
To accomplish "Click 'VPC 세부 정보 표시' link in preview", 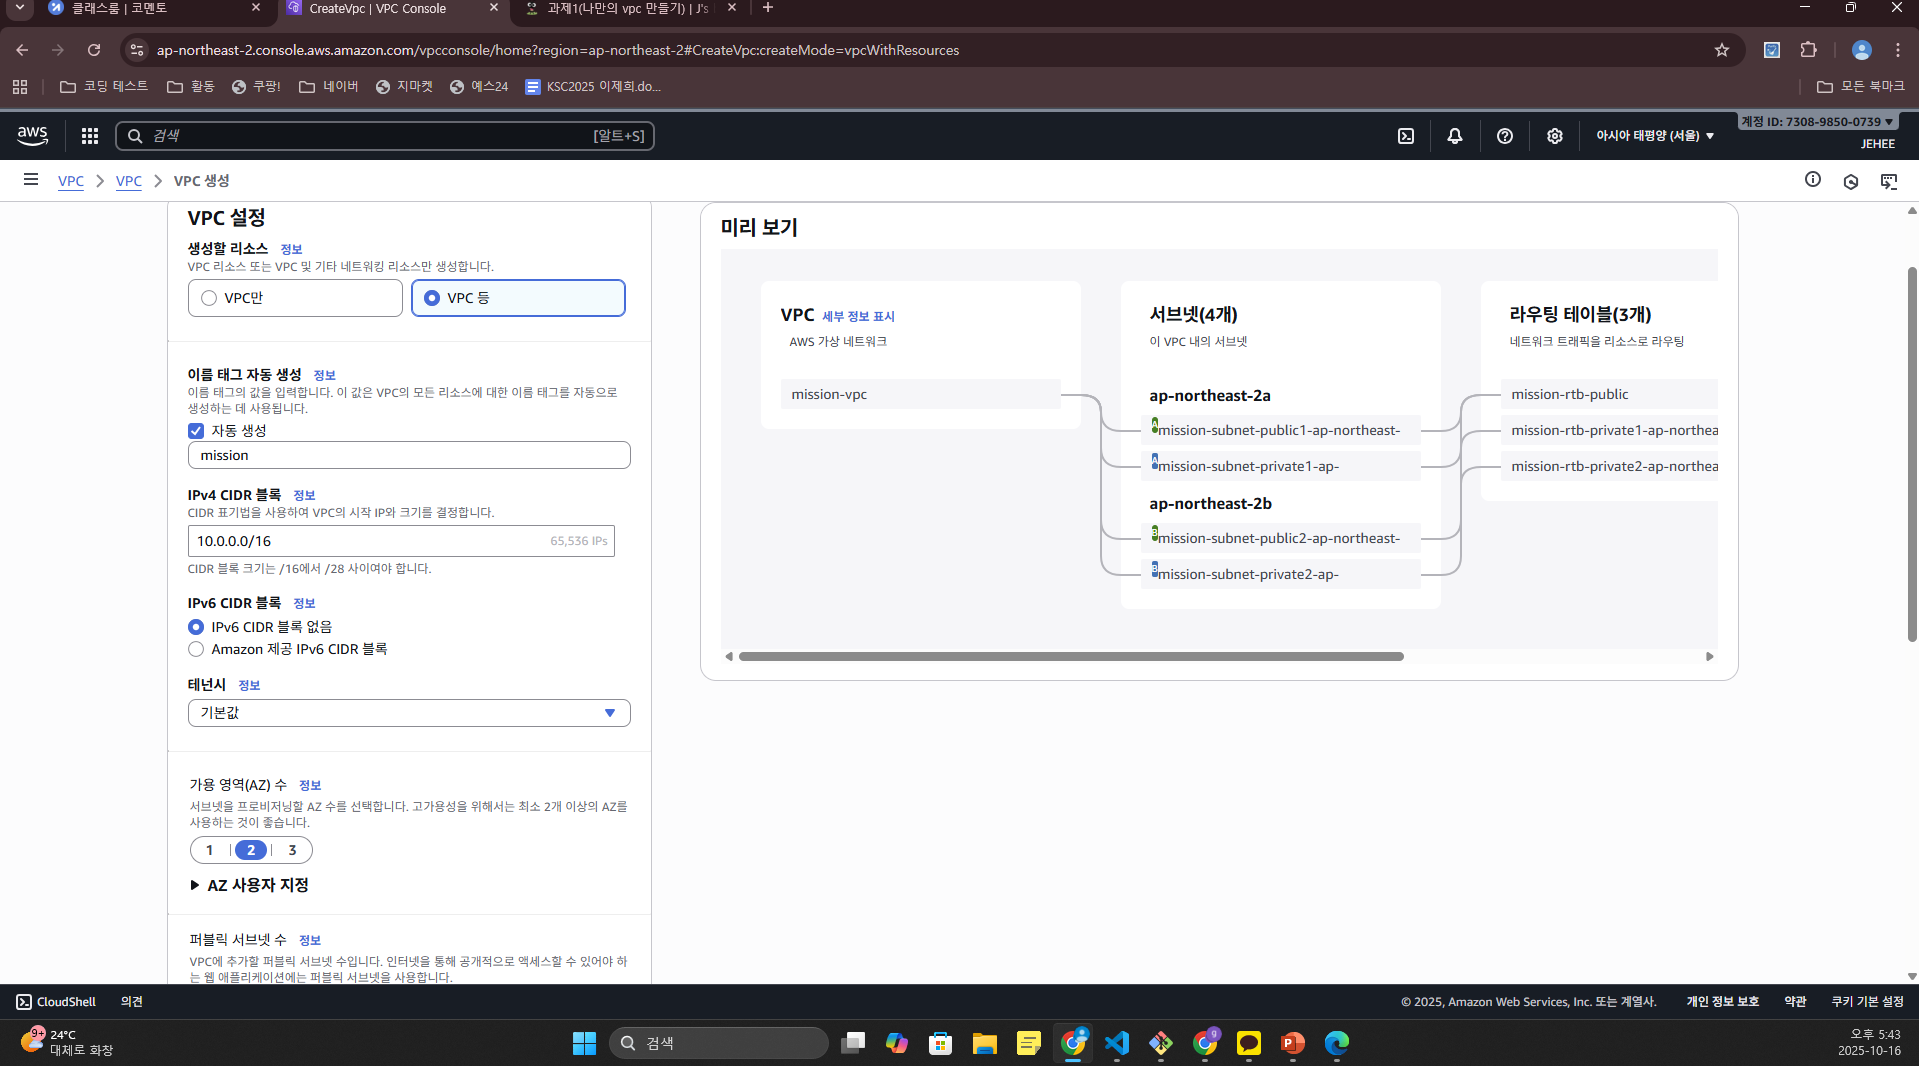I will tap(858, 316).
